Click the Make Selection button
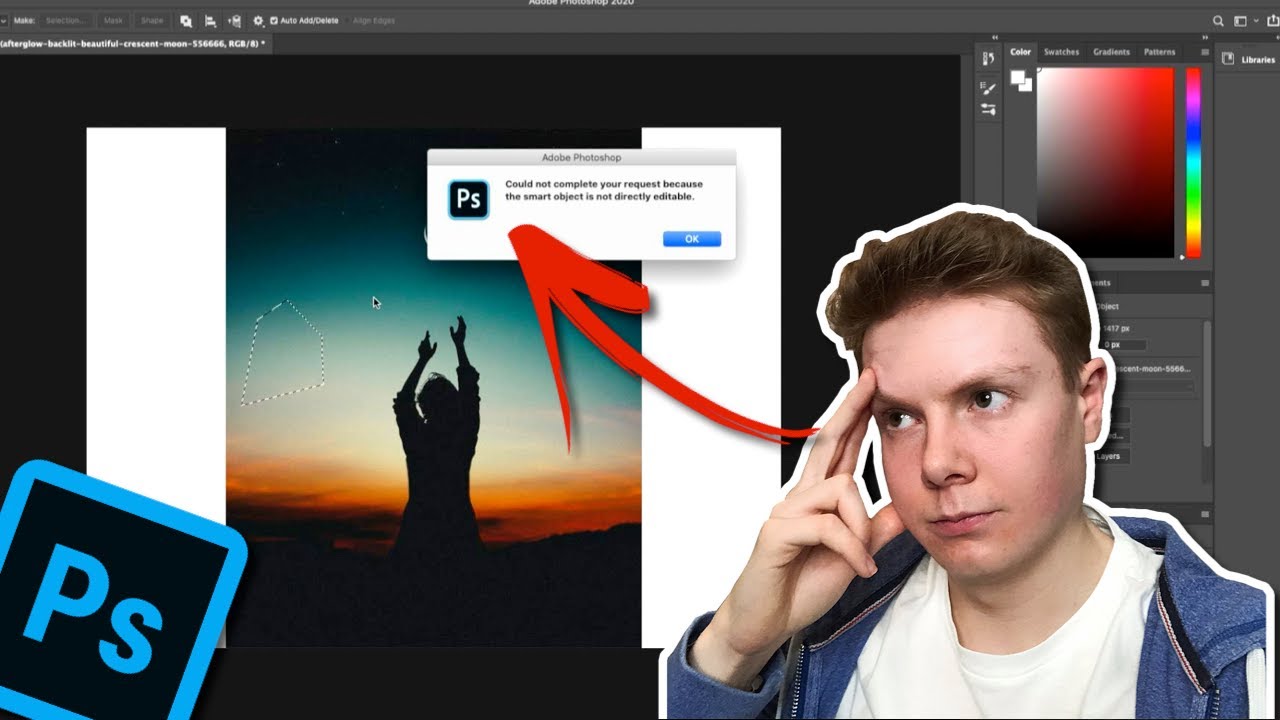 click(65, 20)
